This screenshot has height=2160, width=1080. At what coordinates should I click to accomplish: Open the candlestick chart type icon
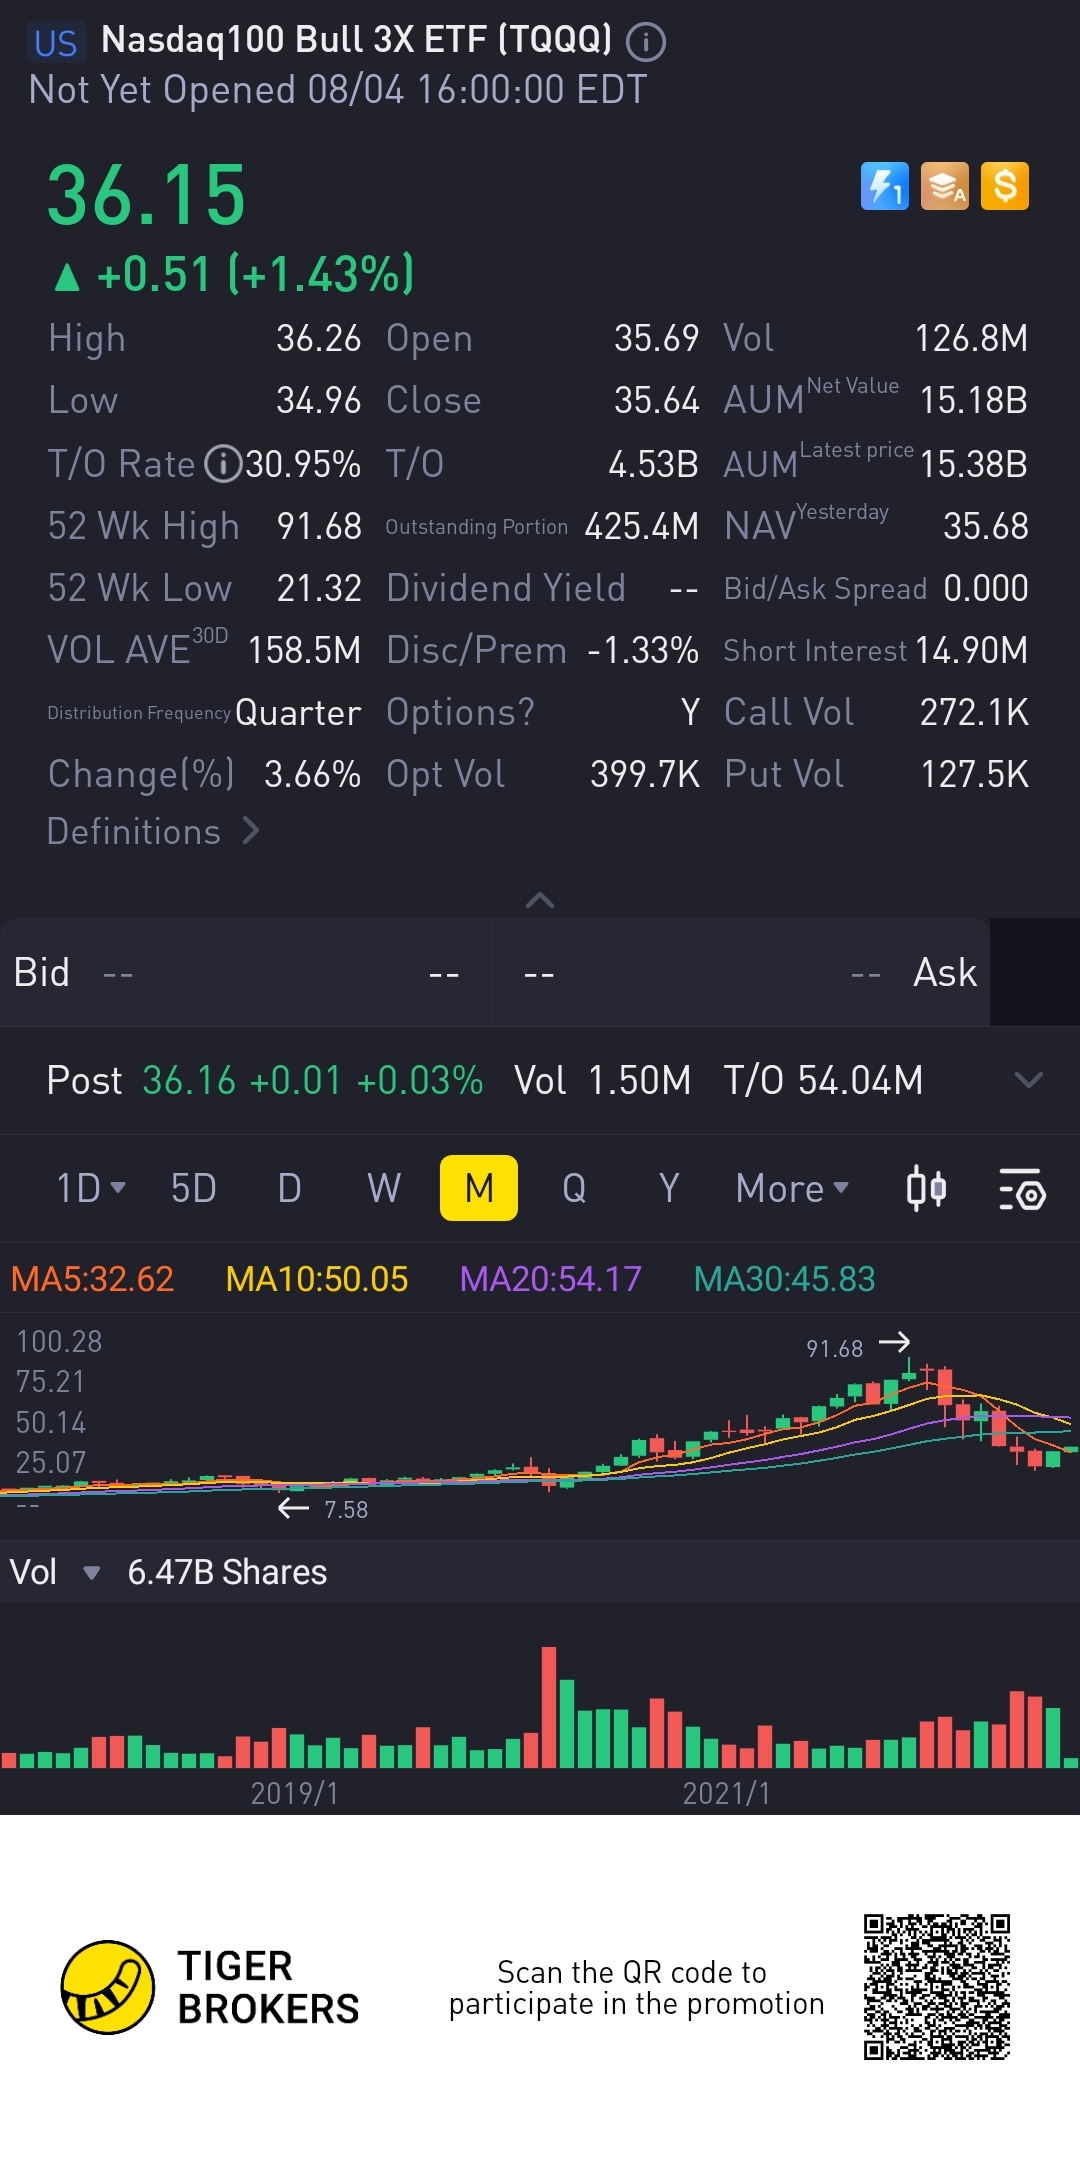pos(926,1188)
